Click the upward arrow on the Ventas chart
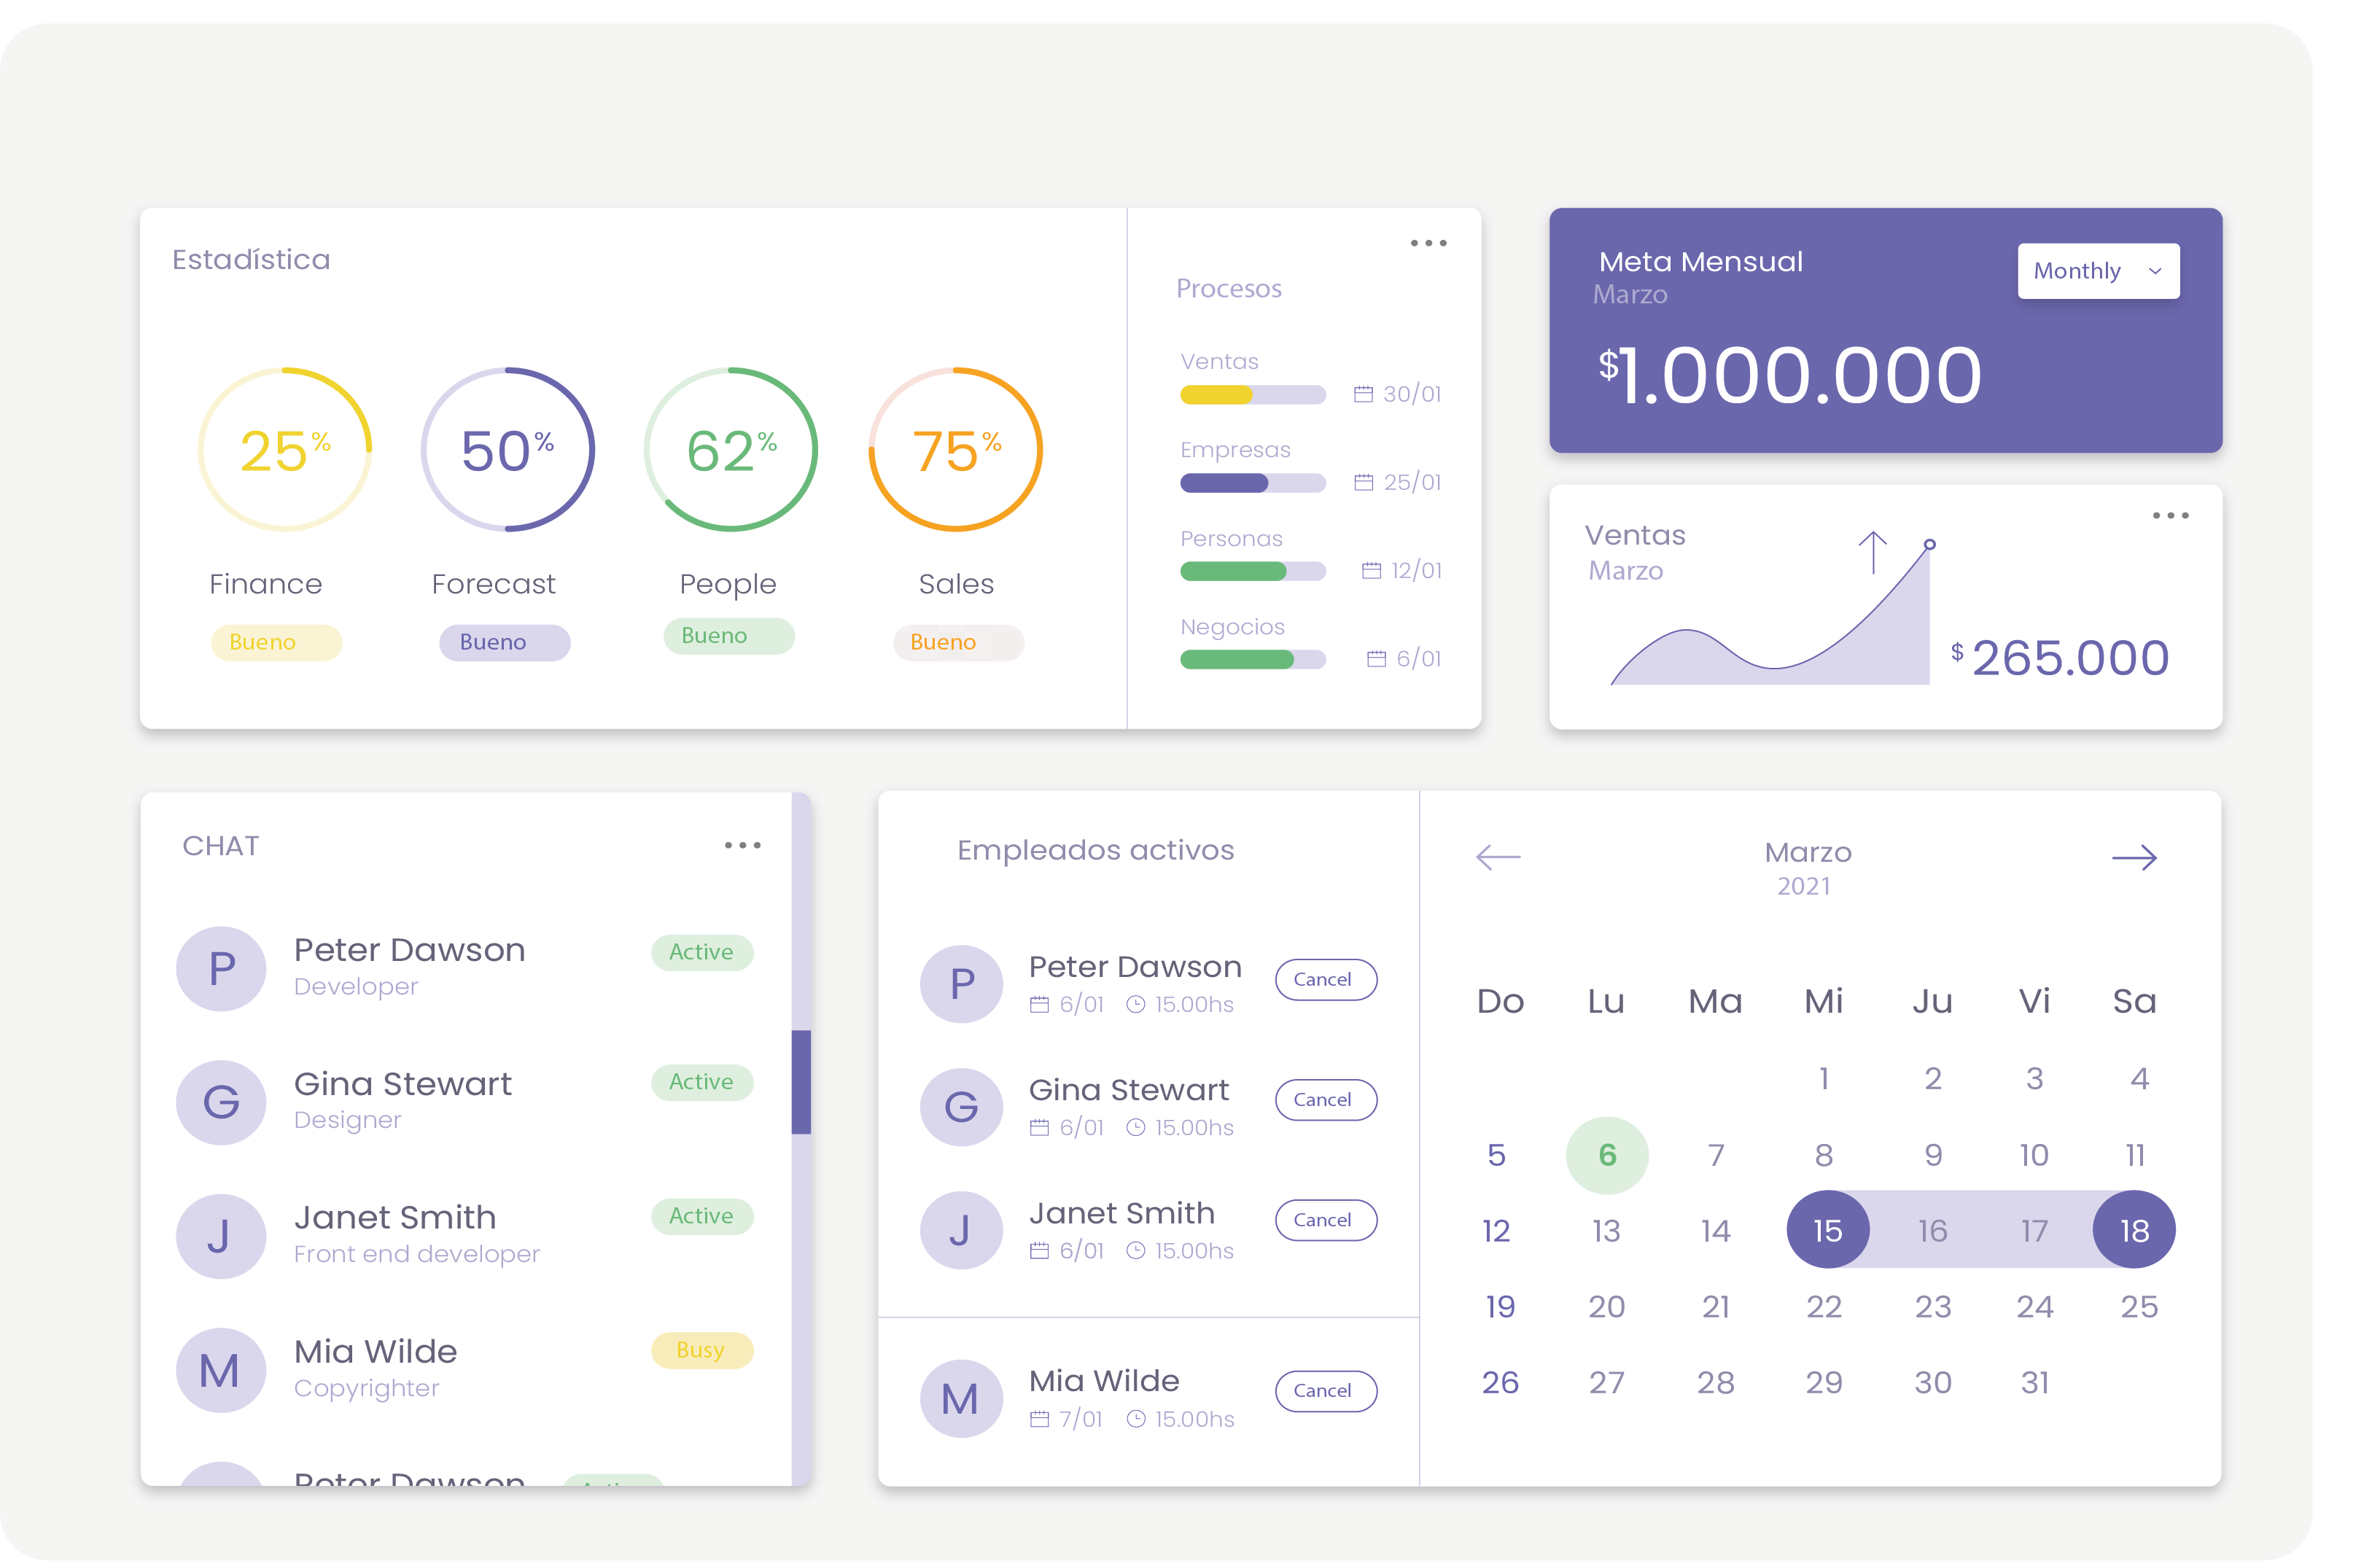The width and height of the screenshot is (2380, 1561). tap(1872, 552)
